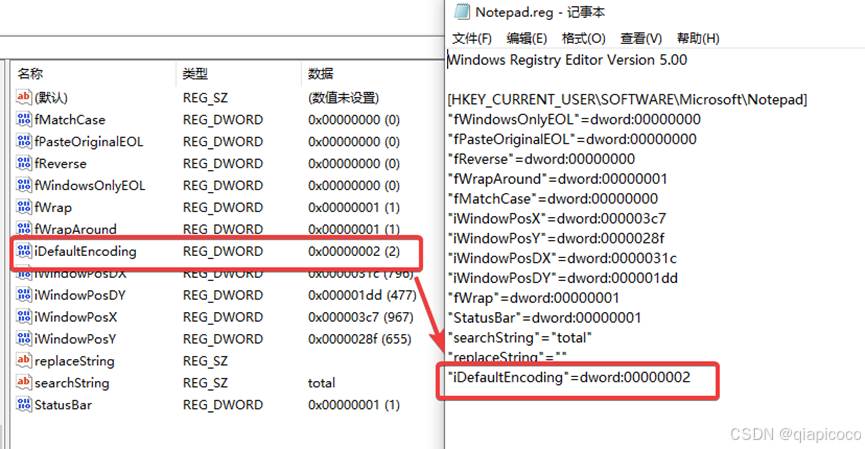The image size is (865, 449).
Task: Click the fWrap DWORD icon
Action: (x=24, y=207)
